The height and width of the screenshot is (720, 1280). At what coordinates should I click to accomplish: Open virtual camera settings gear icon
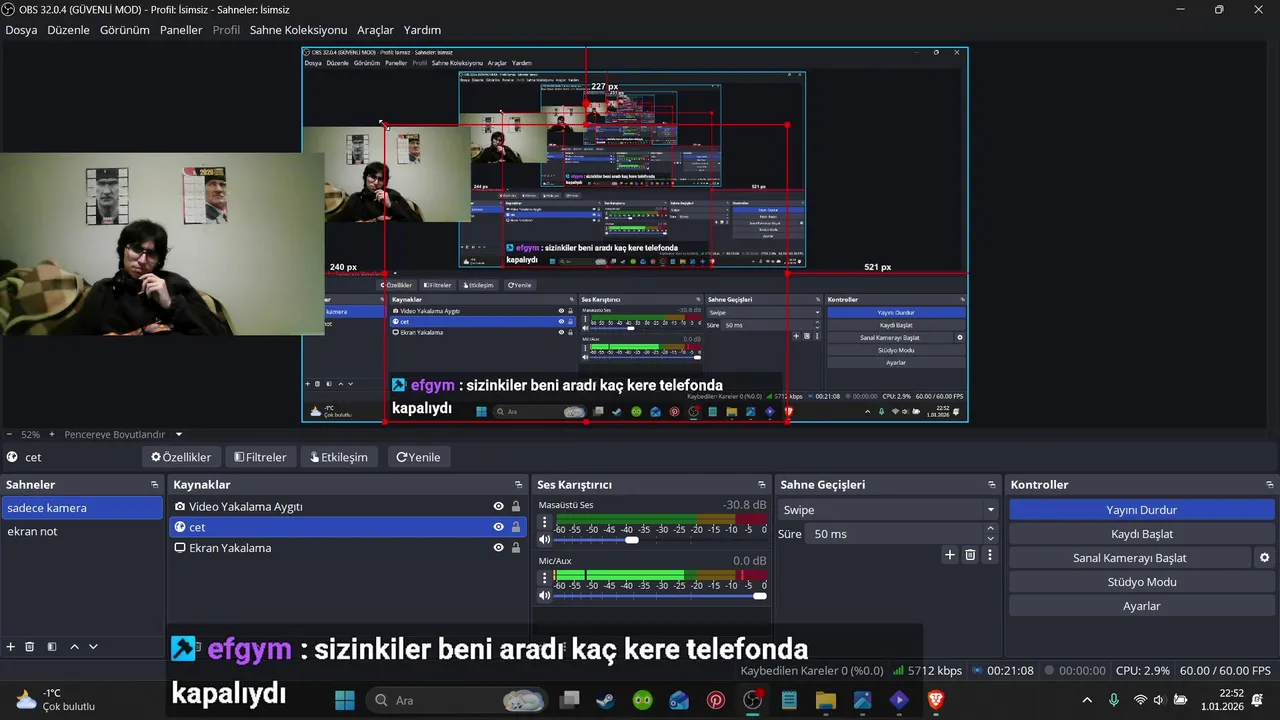1264,558
